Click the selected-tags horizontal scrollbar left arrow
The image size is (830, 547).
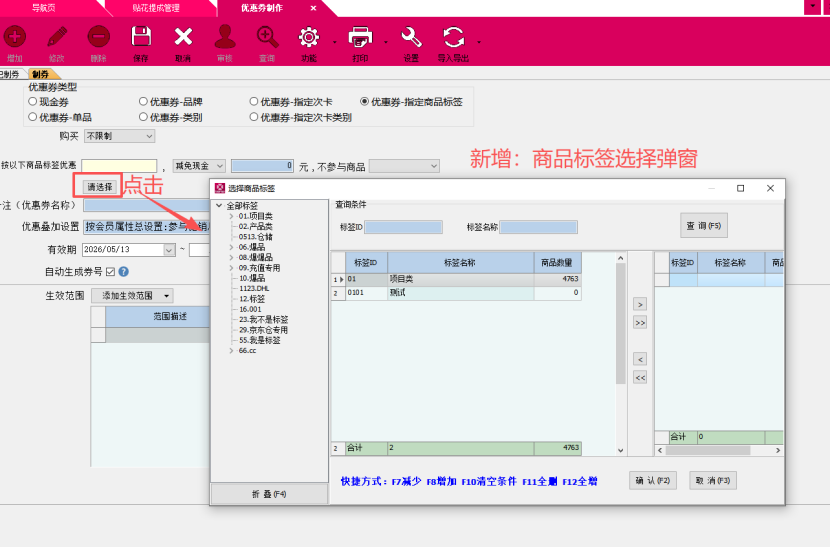tap(660, 451)
